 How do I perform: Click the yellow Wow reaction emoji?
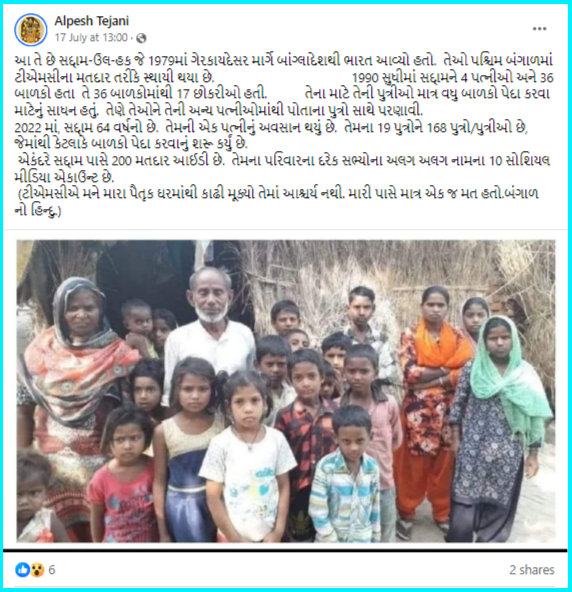click(x=36, y=570)
